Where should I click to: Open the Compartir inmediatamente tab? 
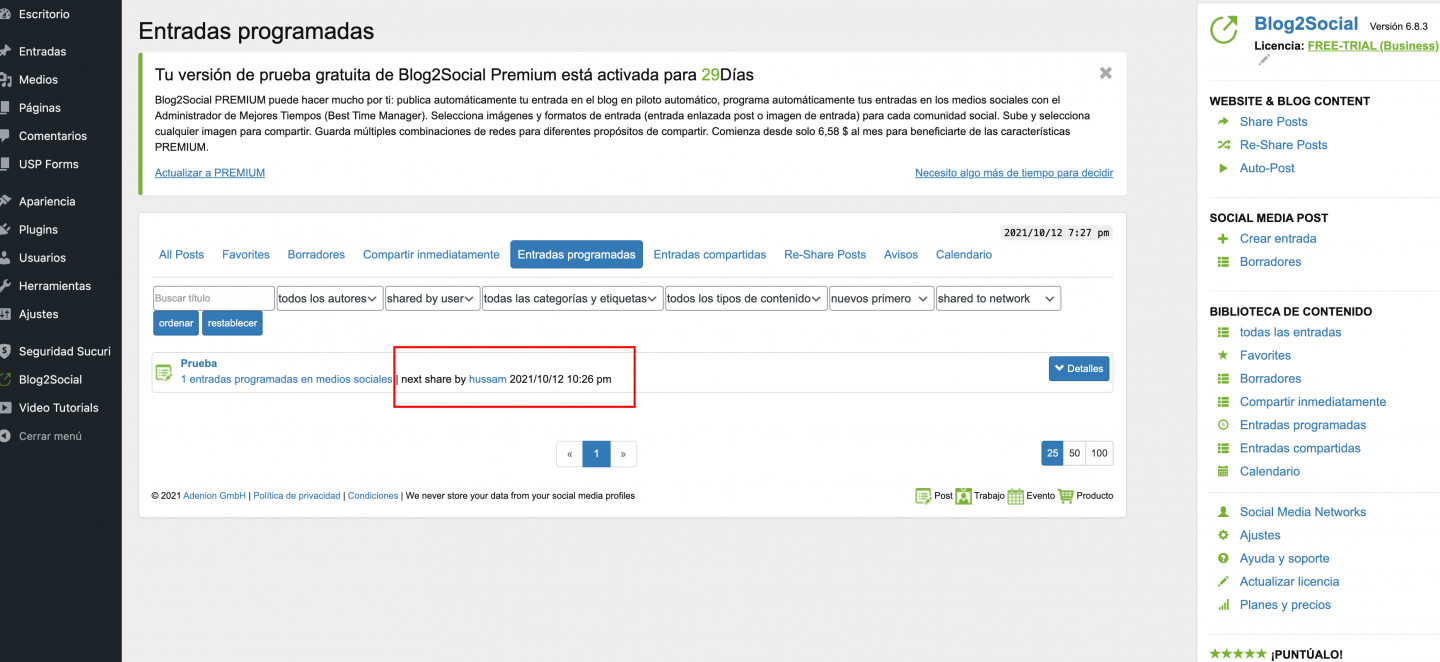431,255
